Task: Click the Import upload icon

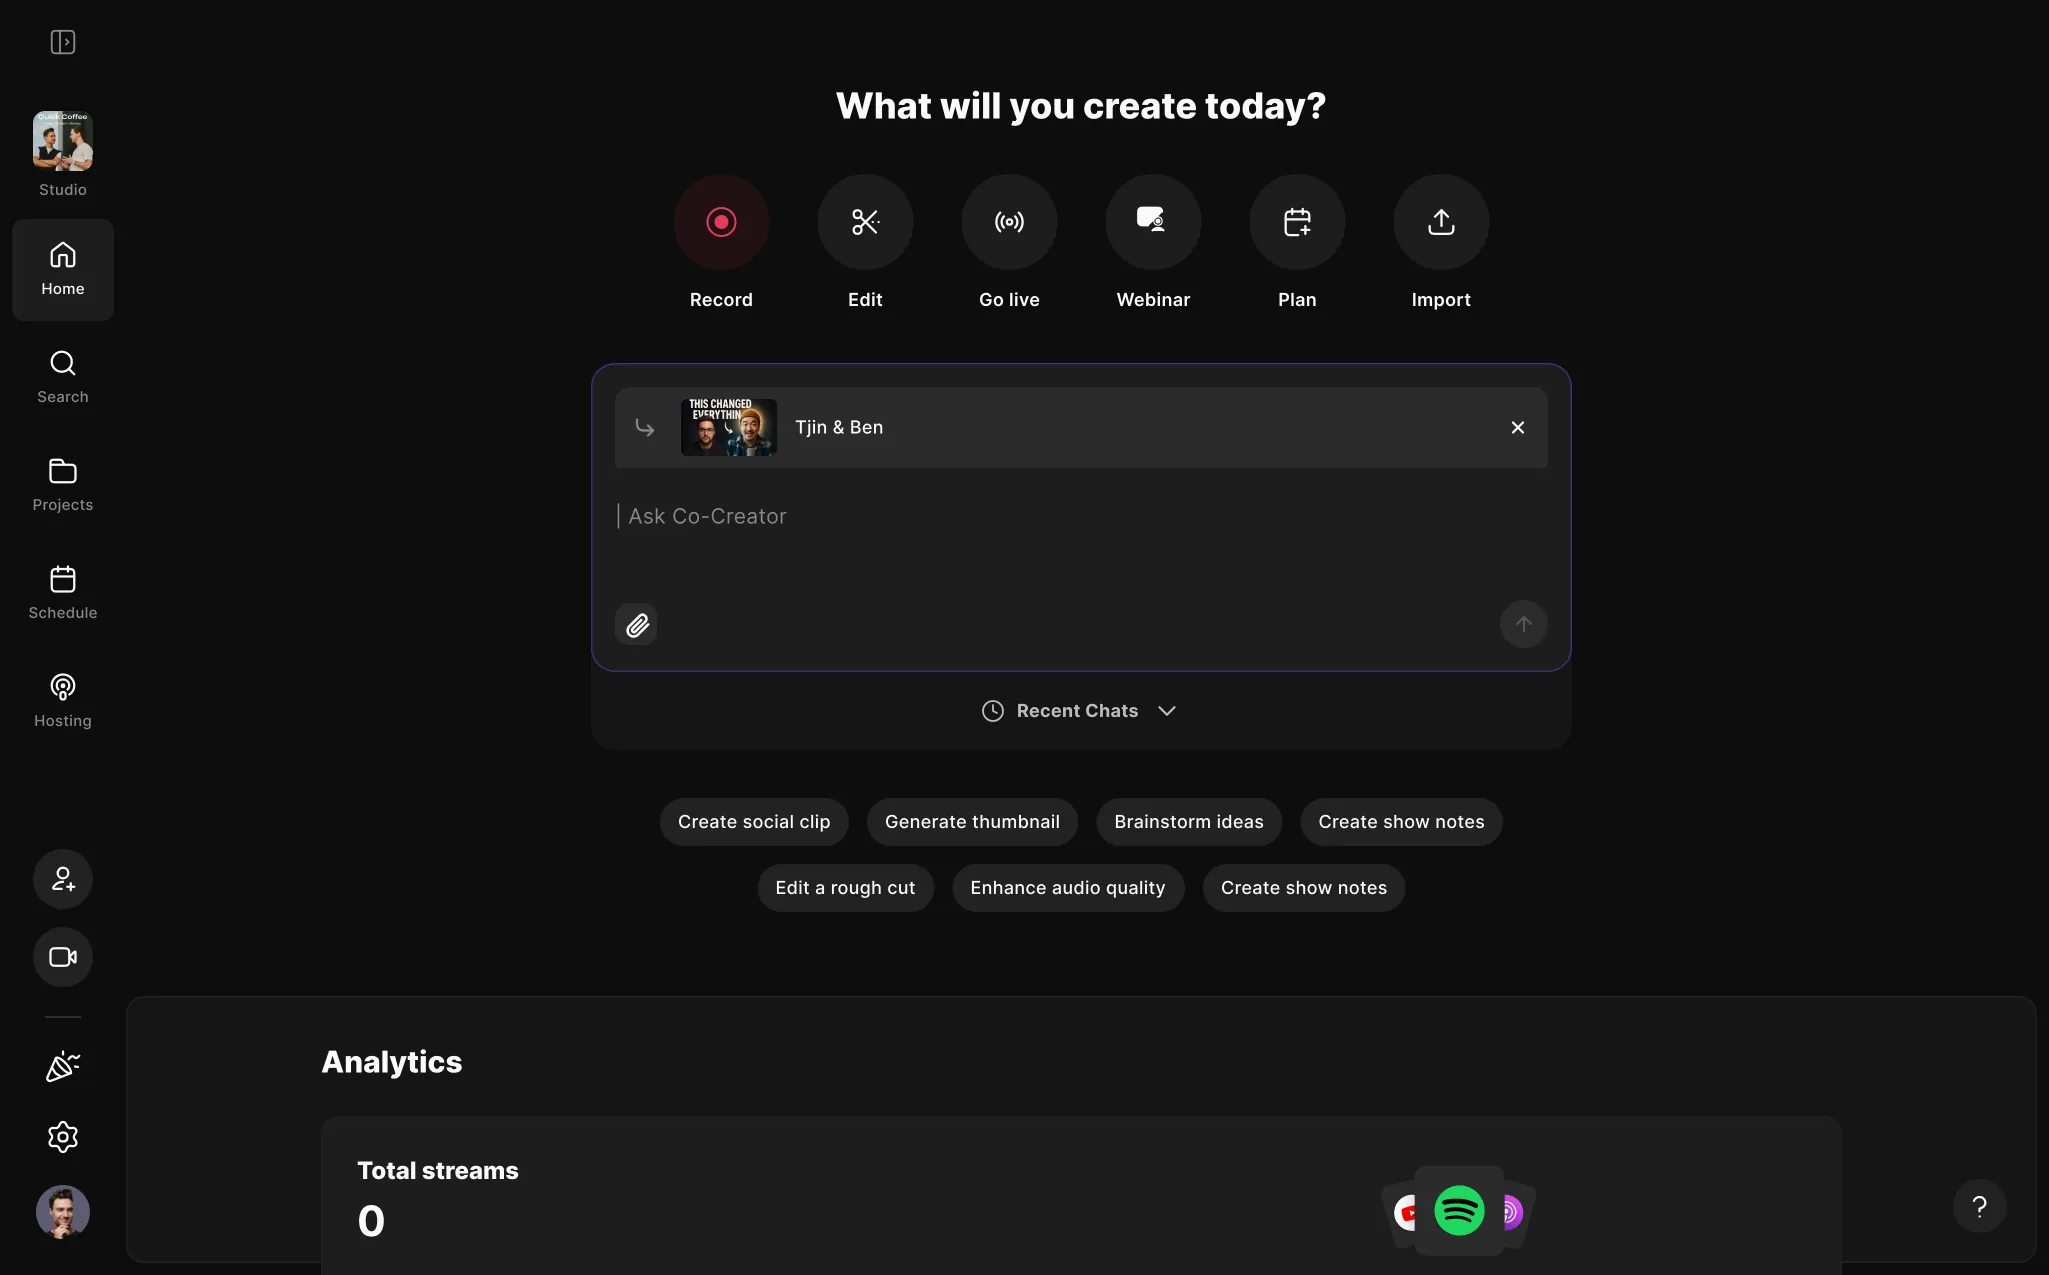Action: click(x=1441, y=222)
